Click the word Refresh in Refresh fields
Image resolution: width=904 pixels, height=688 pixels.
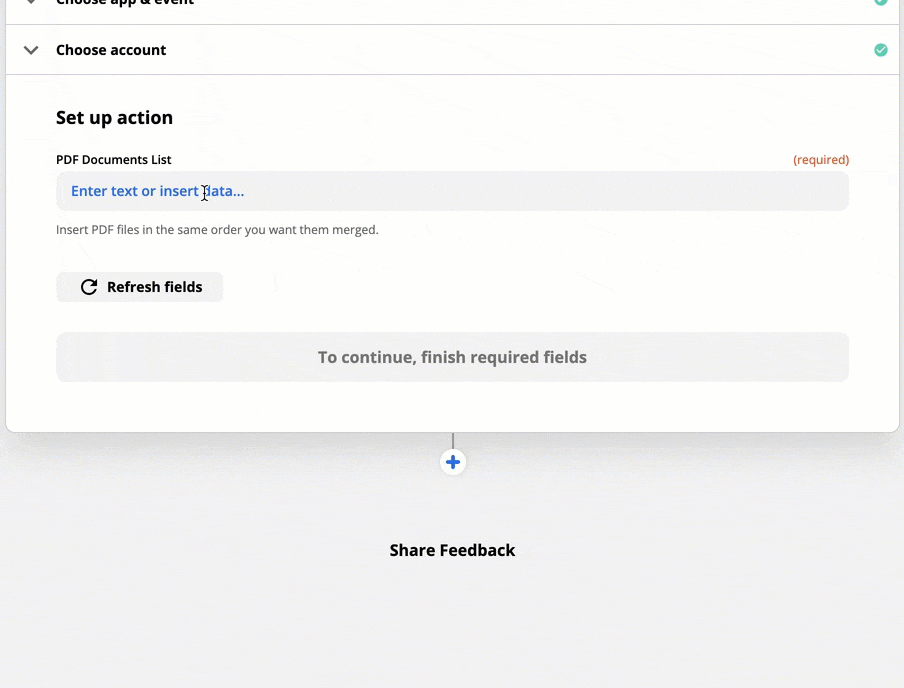point(134,287)
